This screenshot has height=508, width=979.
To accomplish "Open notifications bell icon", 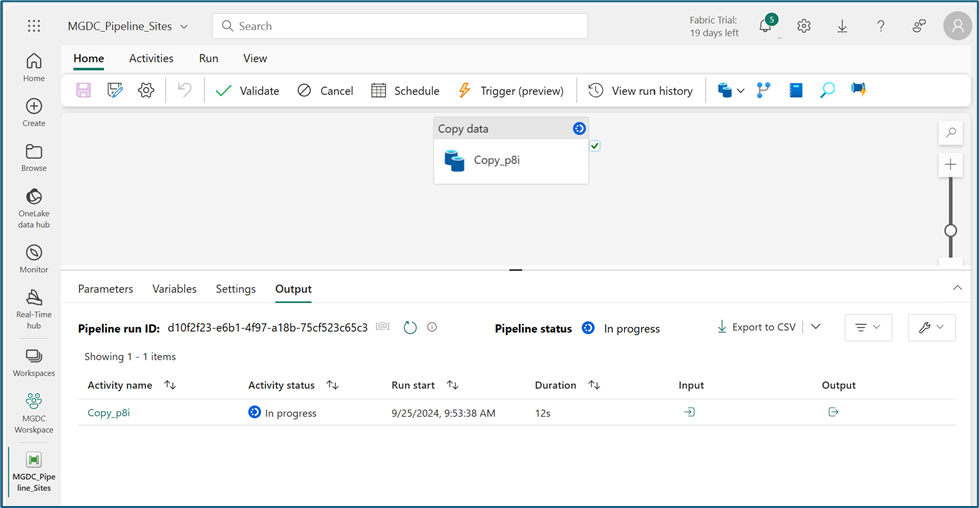I will [765, 26].
